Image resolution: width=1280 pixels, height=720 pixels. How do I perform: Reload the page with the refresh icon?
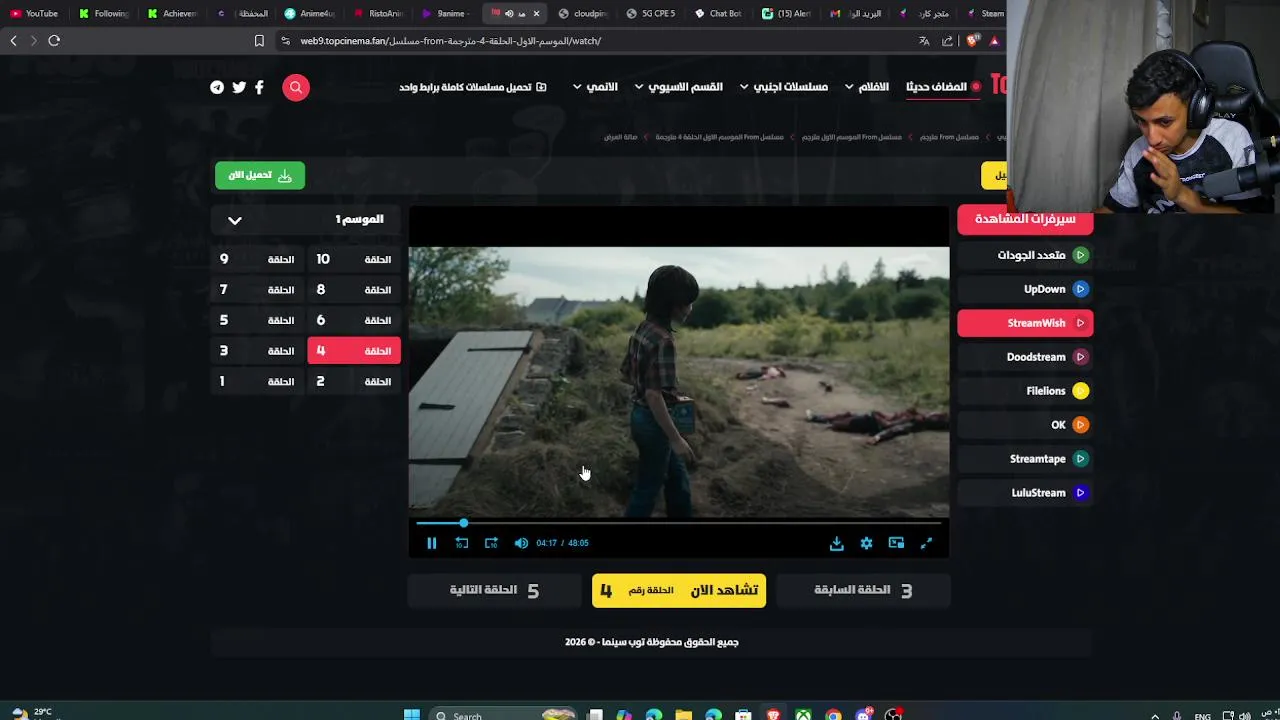click(x=54, y=41)
